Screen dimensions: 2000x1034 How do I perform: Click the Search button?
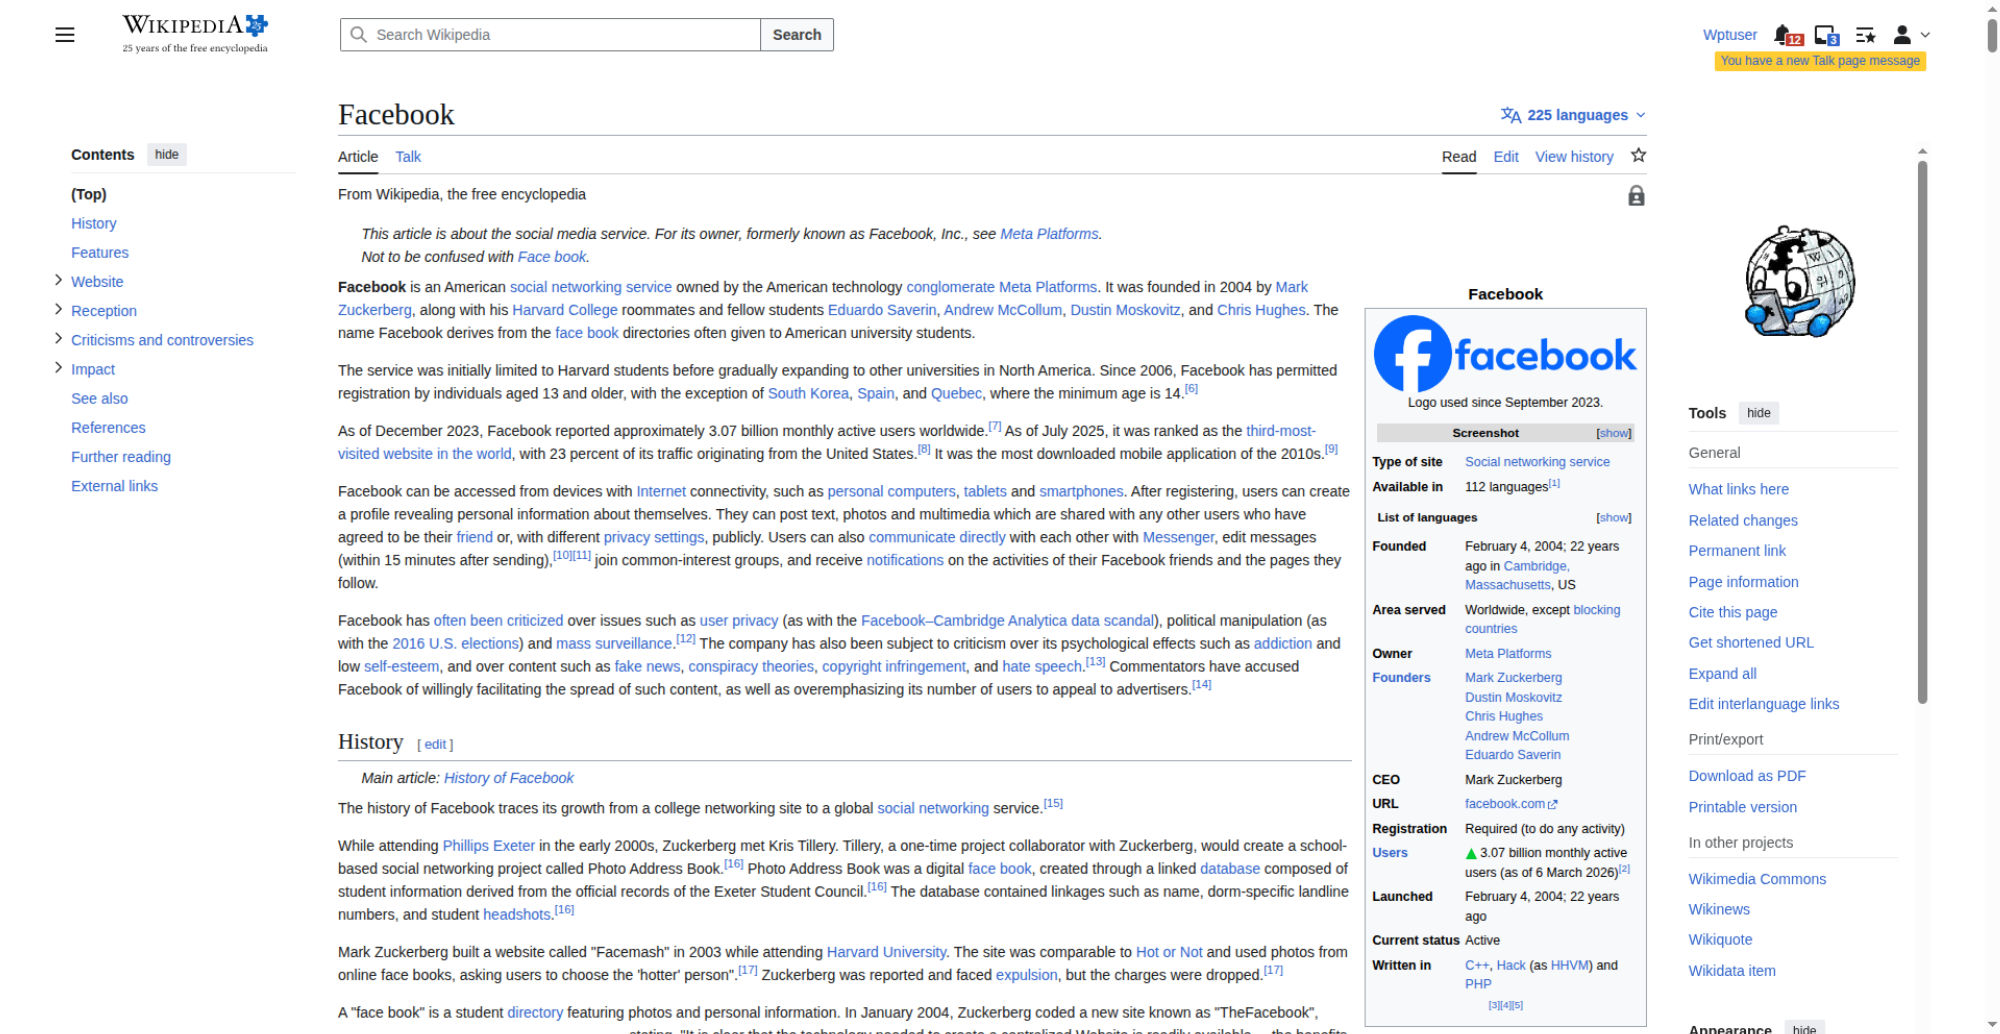796,35
